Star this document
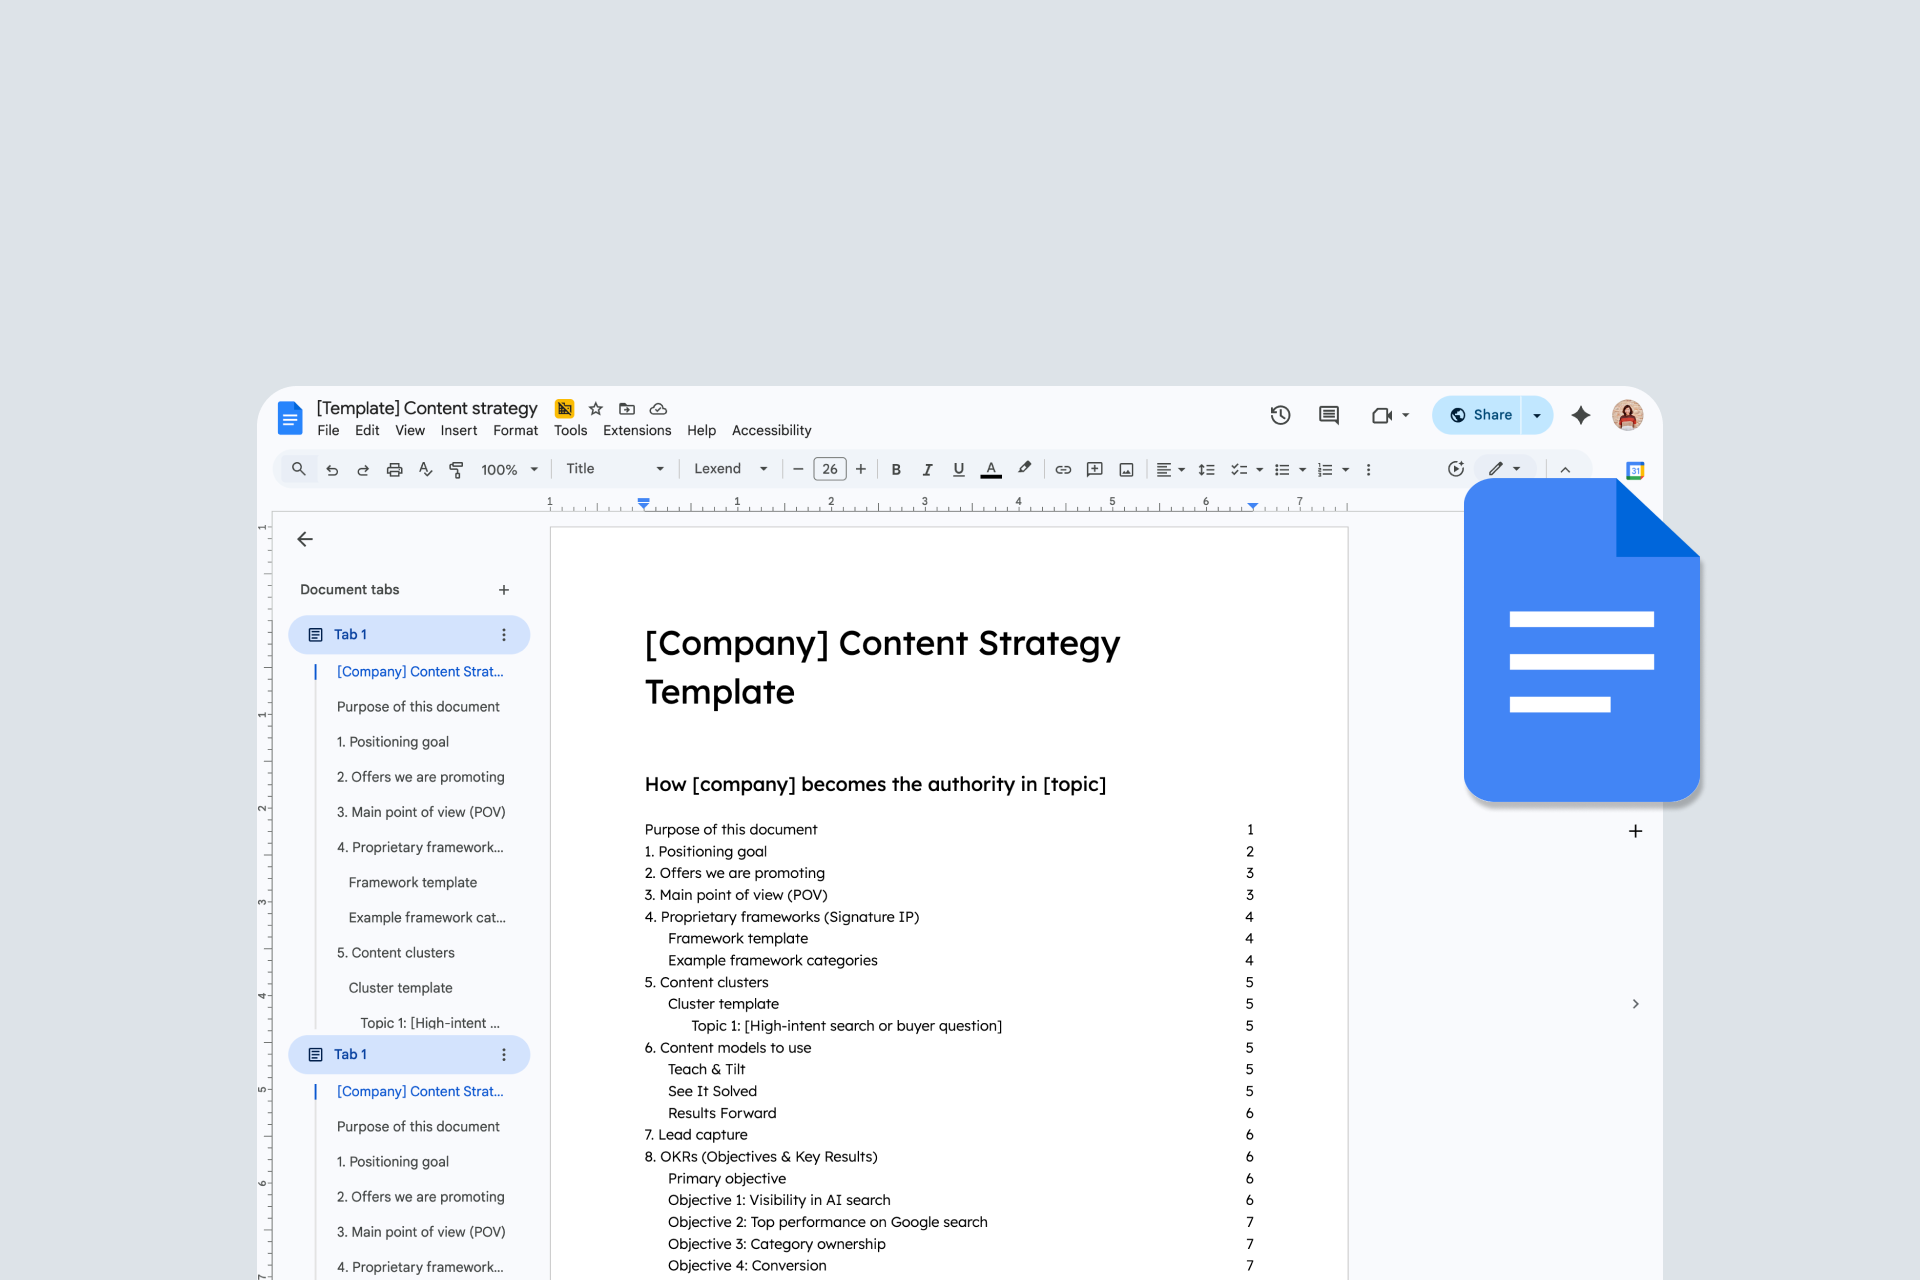Image resolution: width=1920 pixels, height=1280 pixels. point(596,408)
